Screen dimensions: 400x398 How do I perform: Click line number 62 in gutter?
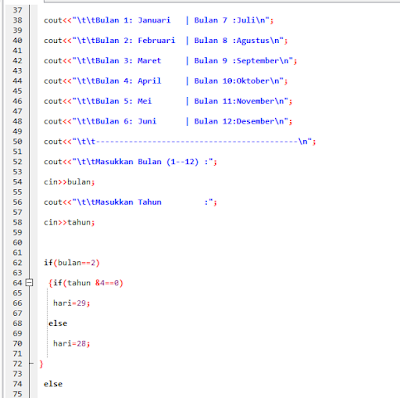pyautogui.click(x=17, y=263)
